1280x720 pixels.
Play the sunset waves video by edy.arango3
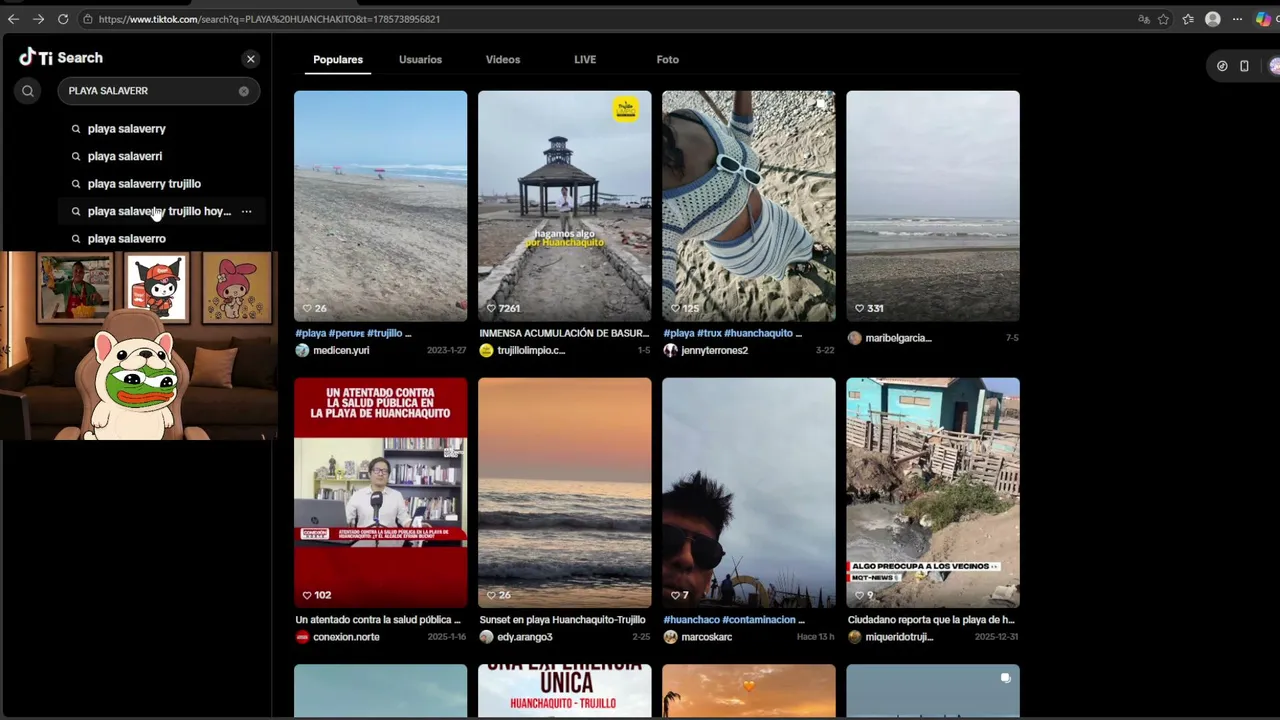pos(564,493)
